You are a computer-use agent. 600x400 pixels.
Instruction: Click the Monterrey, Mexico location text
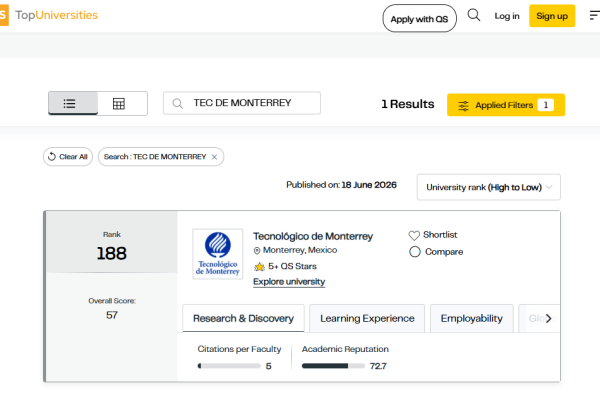(x=300, y=250)
